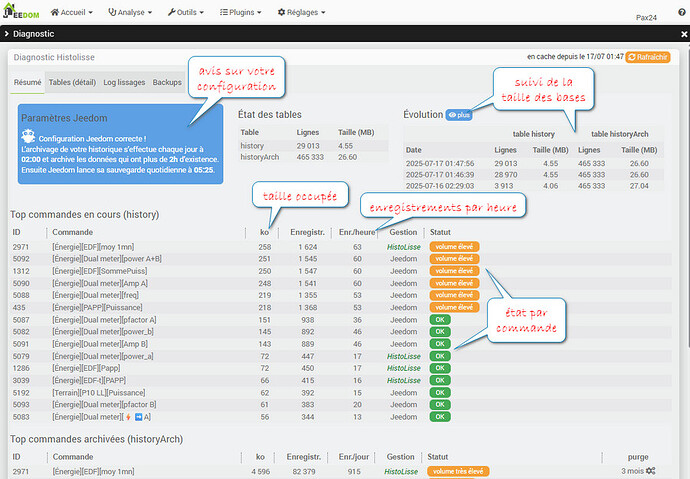Open the Analyse menu
This screenshot has height=479, width=690.
click(130, 12)
